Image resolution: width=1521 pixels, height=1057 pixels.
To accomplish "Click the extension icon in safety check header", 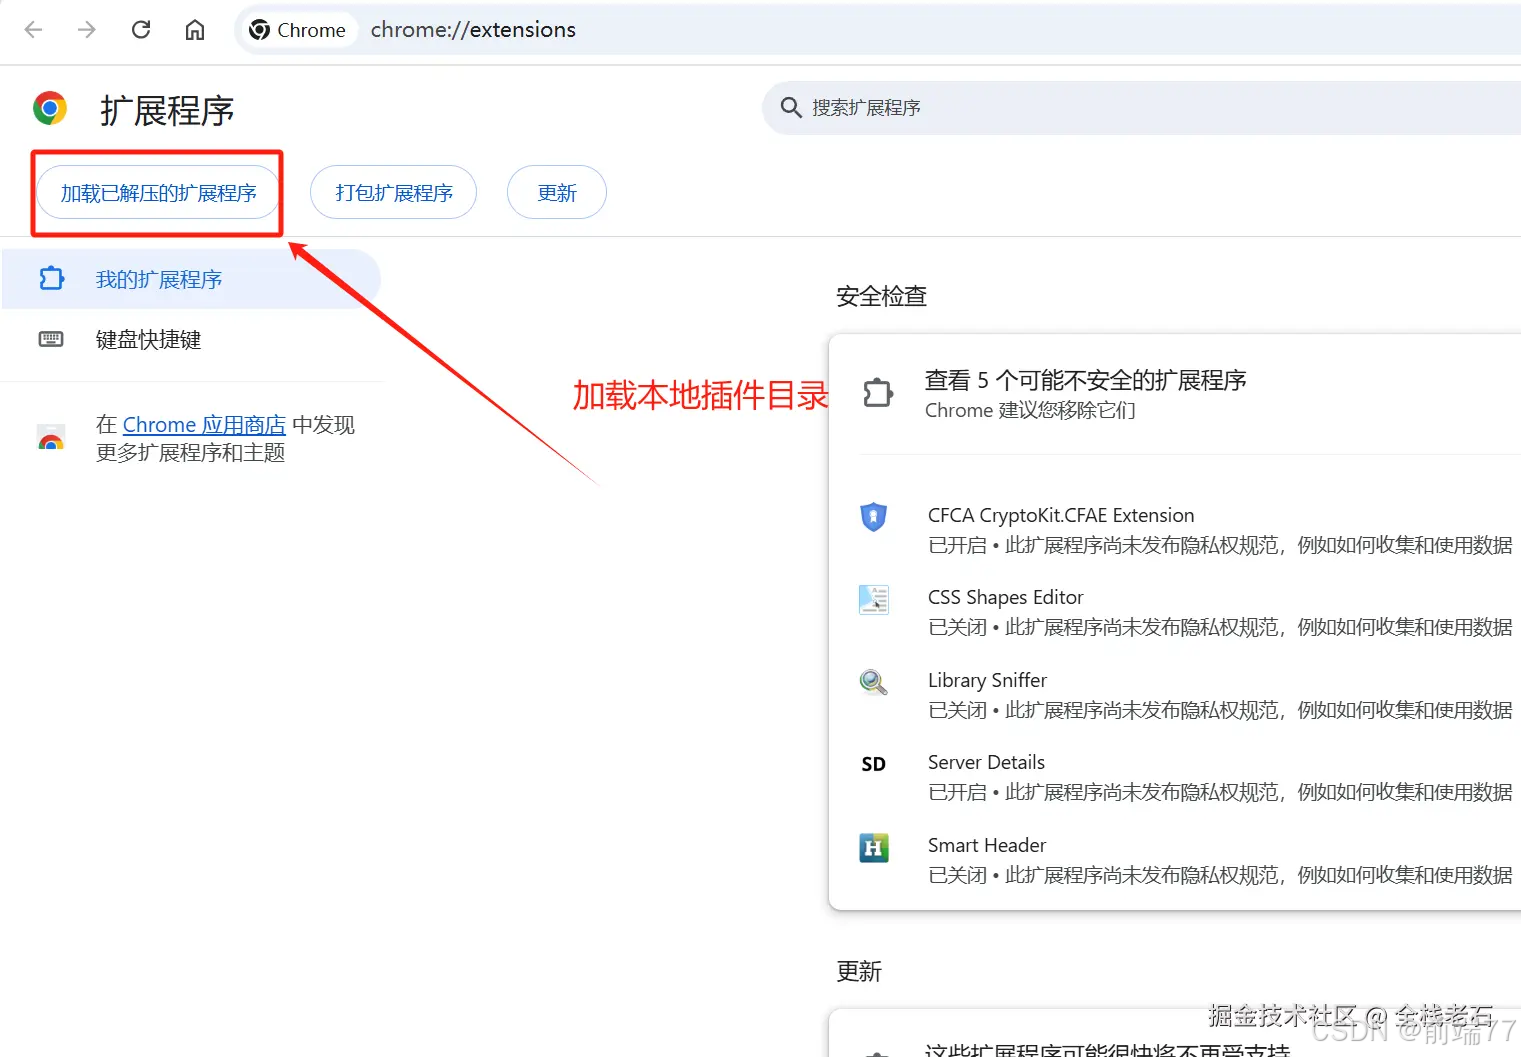I will (x=878, y=393).
